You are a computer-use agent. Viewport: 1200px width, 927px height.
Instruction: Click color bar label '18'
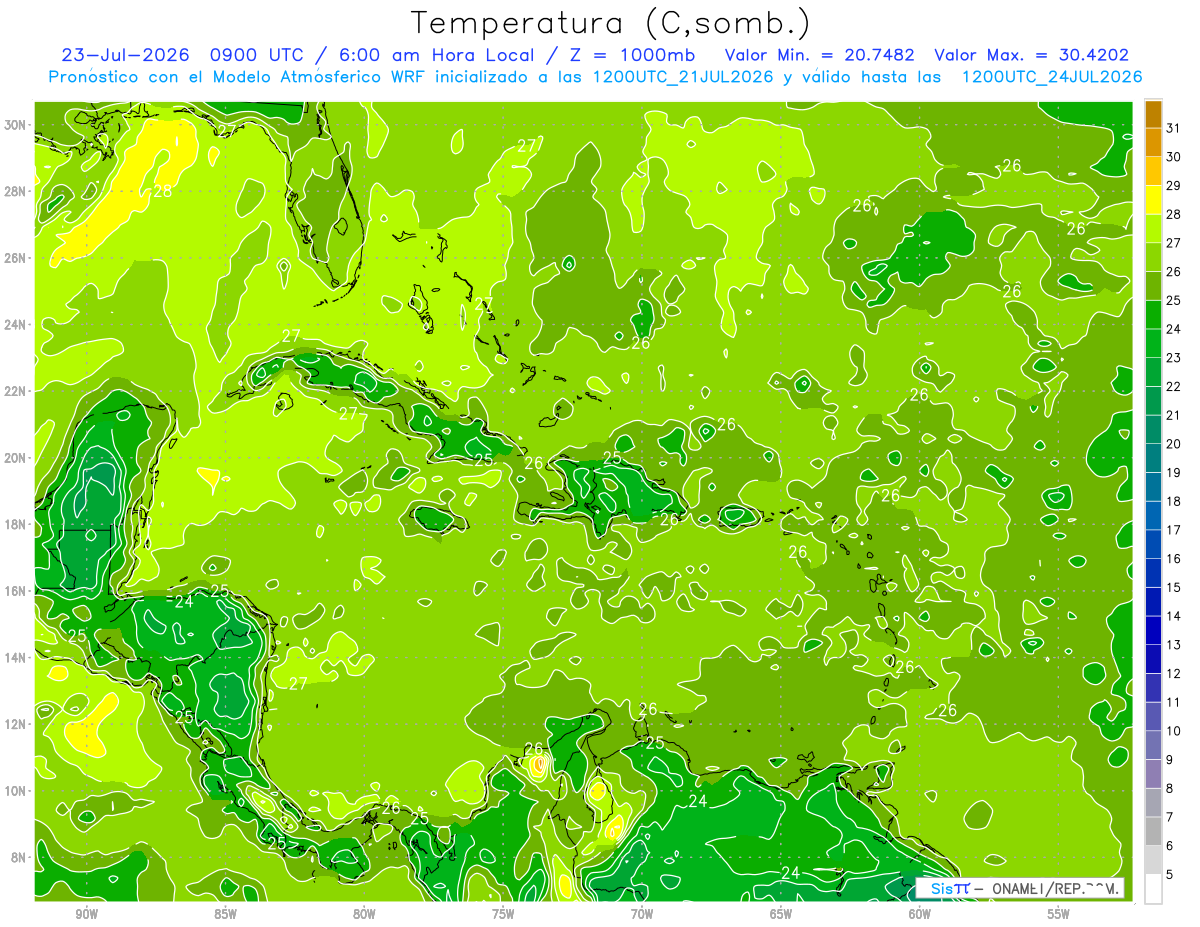[1174, 501]
